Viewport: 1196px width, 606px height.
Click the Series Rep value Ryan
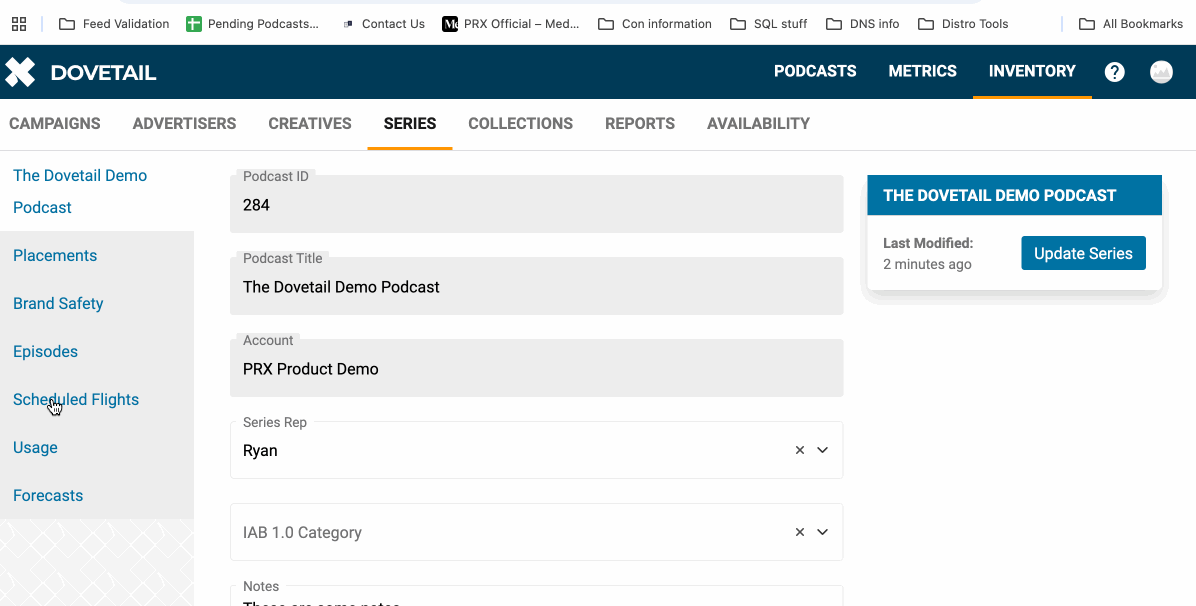coord(260,451)
